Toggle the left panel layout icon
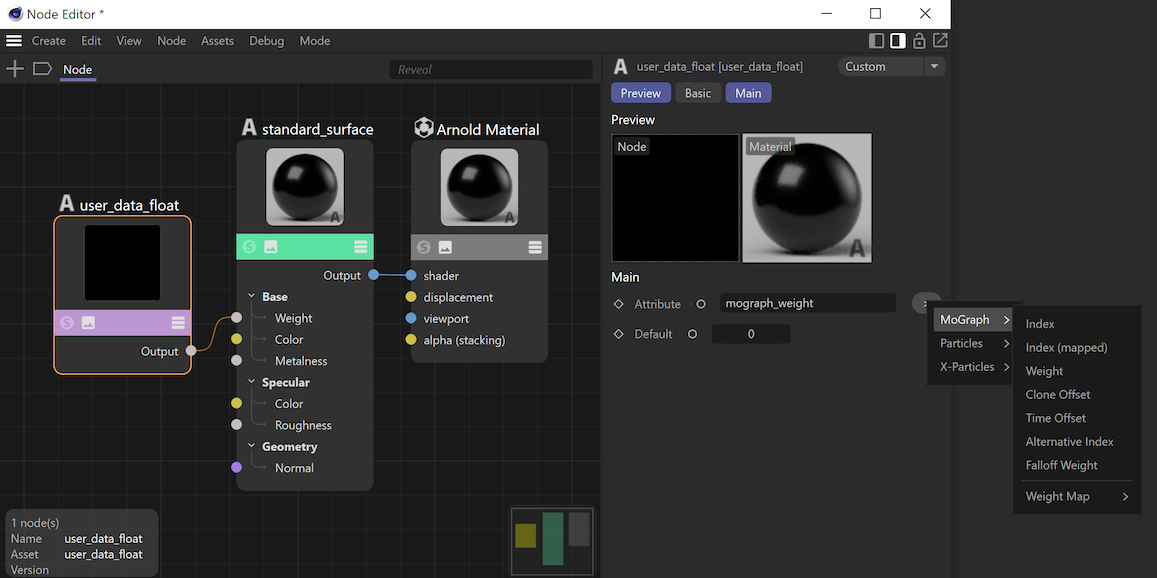1157x578 pixels. (877, 41)
